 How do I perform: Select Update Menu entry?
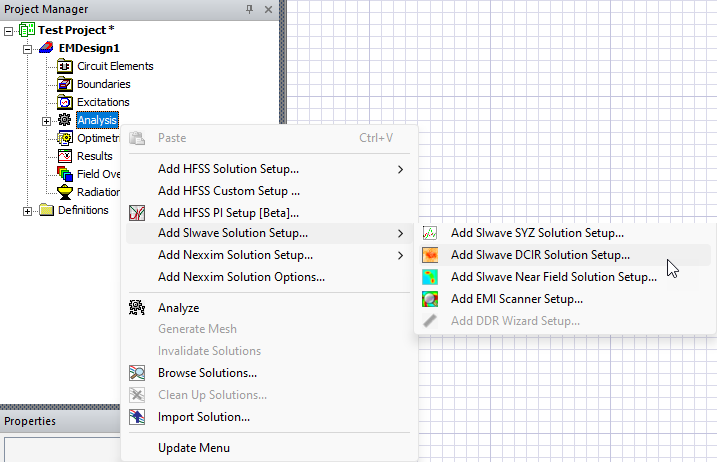click(269, 448)
